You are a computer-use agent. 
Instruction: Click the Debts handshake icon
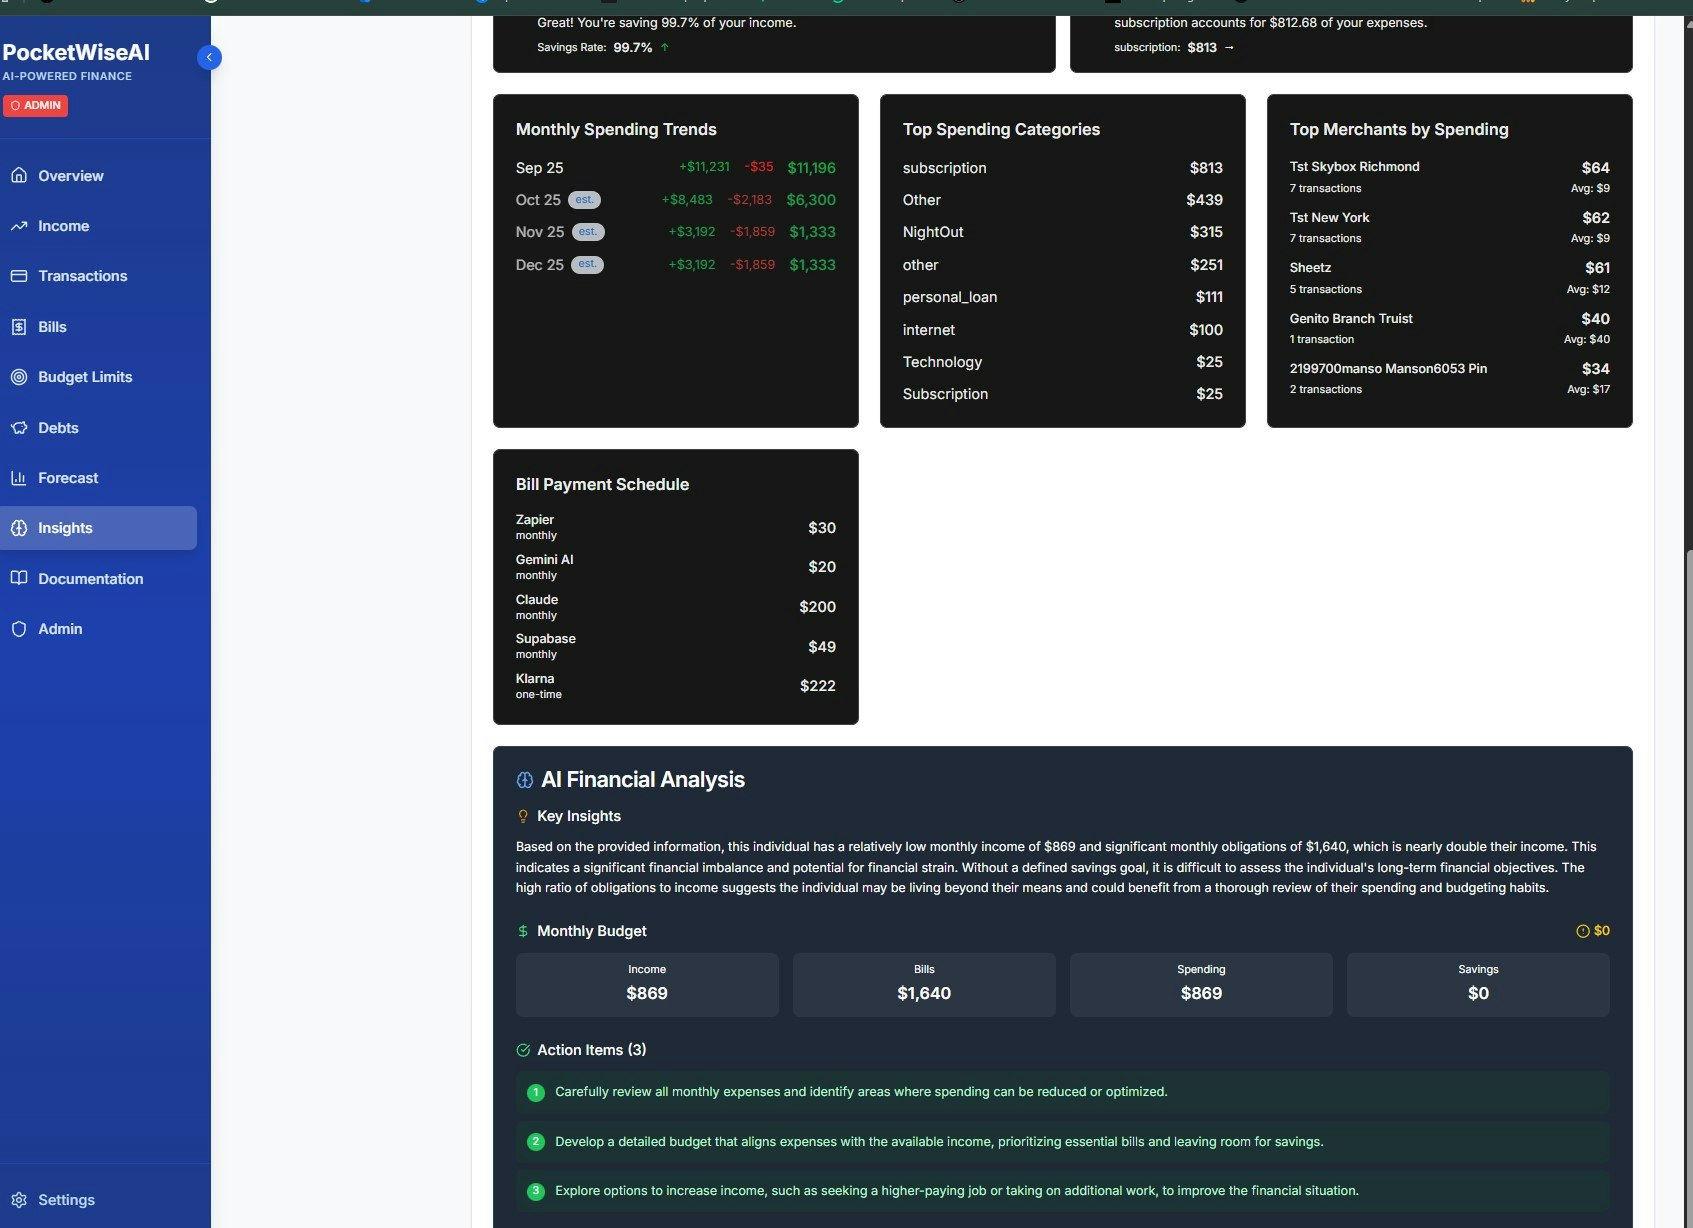pos(20,427)
